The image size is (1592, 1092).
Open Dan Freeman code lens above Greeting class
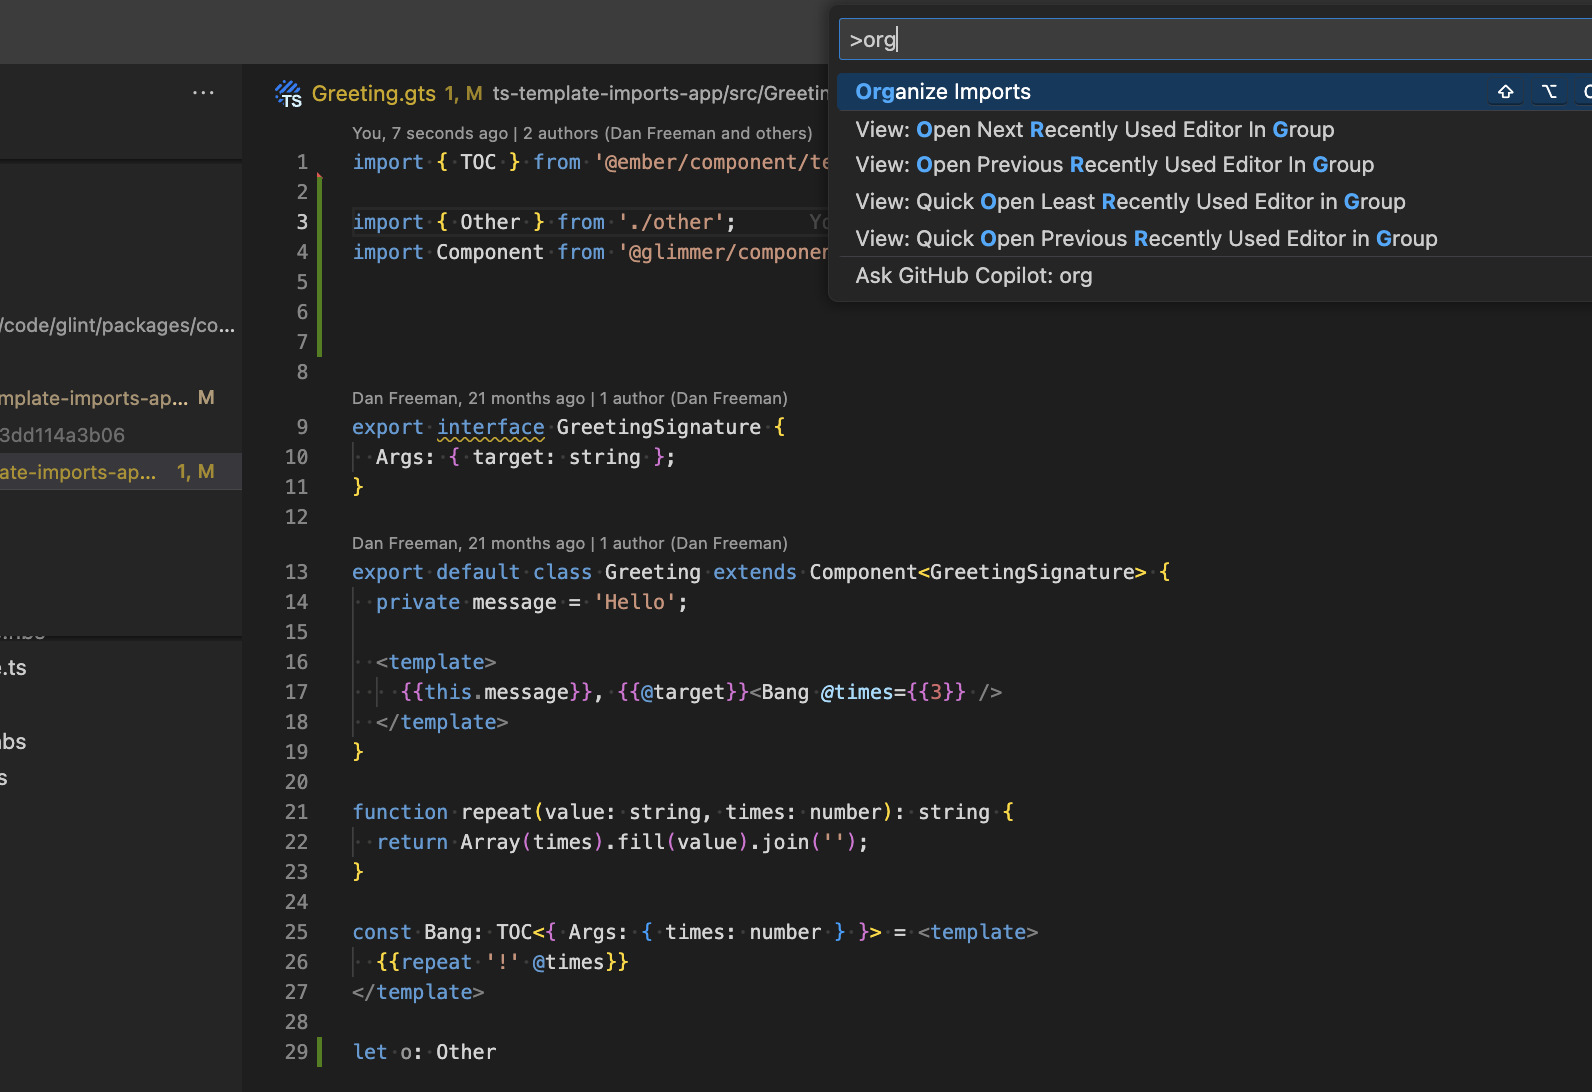click(x=569, y=543)
